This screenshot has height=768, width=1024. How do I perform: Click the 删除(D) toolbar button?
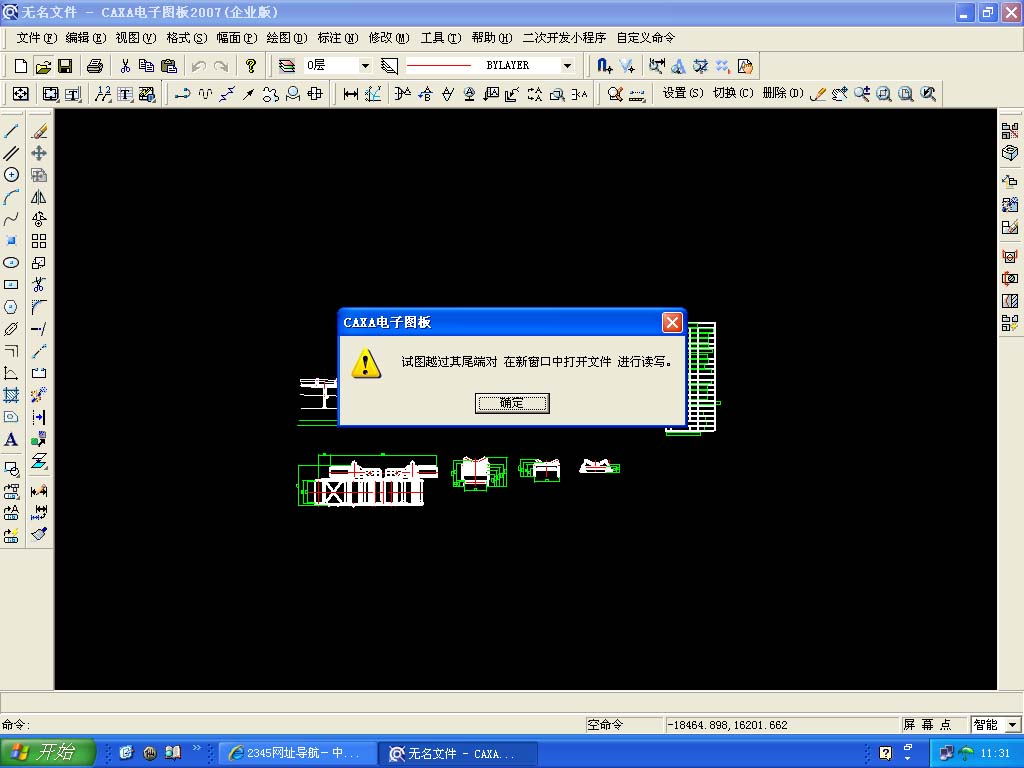pyautogui.click(x=783, y=93)
